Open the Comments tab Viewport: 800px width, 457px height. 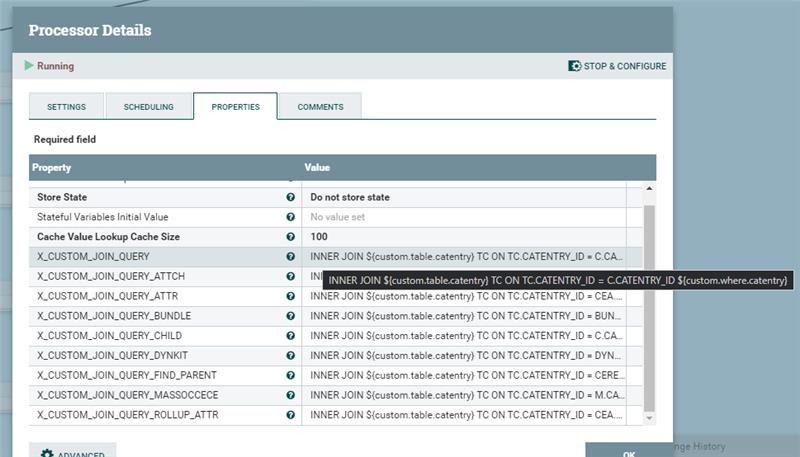pos(320,106)
